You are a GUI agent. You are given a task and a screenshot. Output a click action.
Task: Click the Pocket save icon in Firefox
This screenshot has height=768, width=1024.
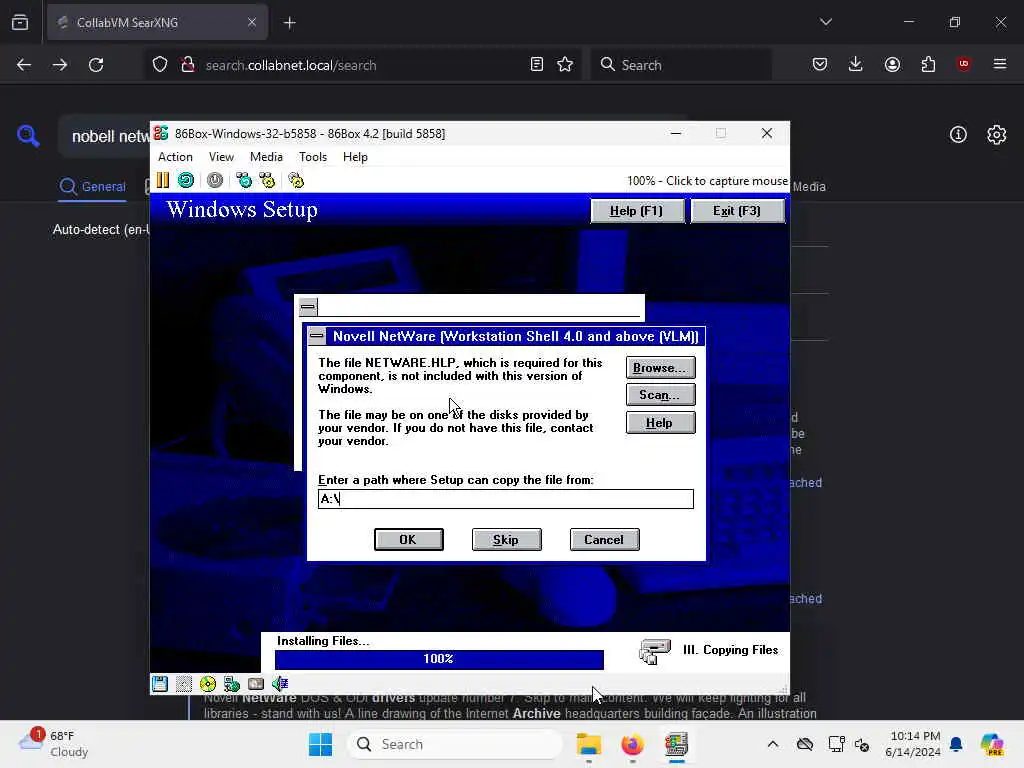point(820,64)
